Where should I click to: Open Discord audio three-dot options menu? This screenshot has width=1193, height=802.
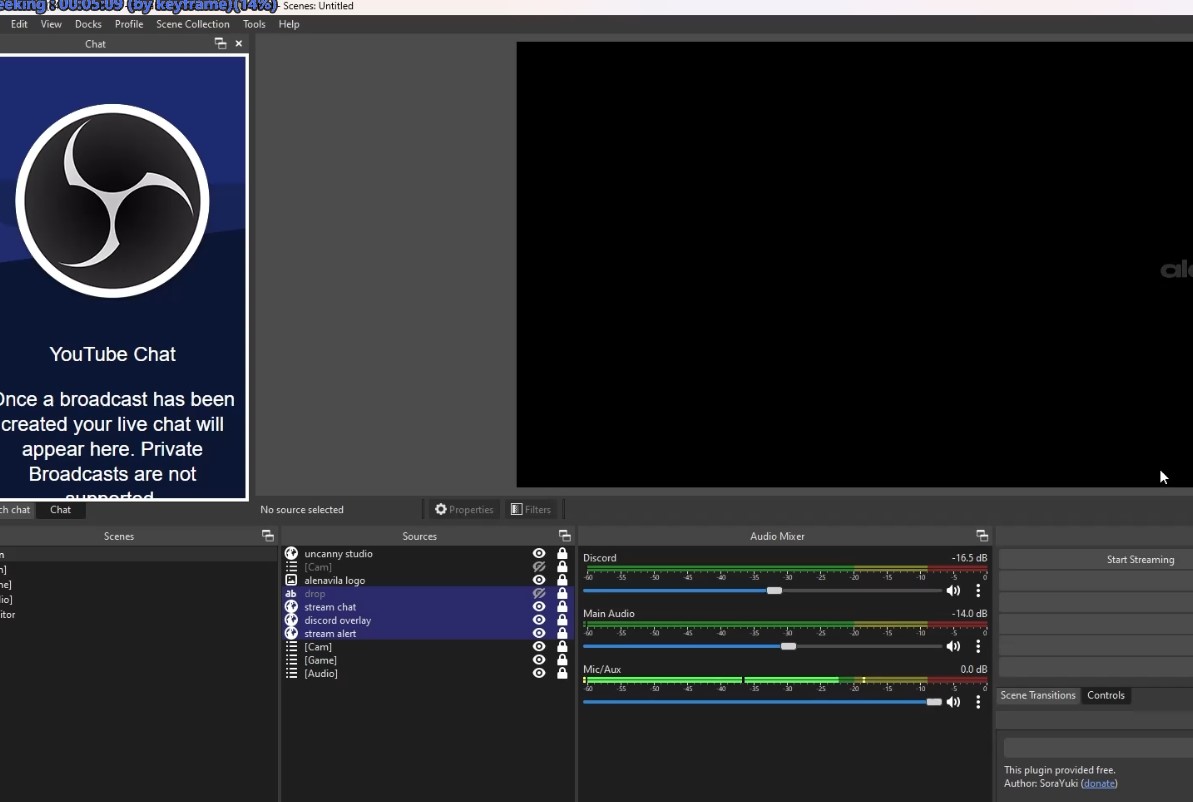978,591
